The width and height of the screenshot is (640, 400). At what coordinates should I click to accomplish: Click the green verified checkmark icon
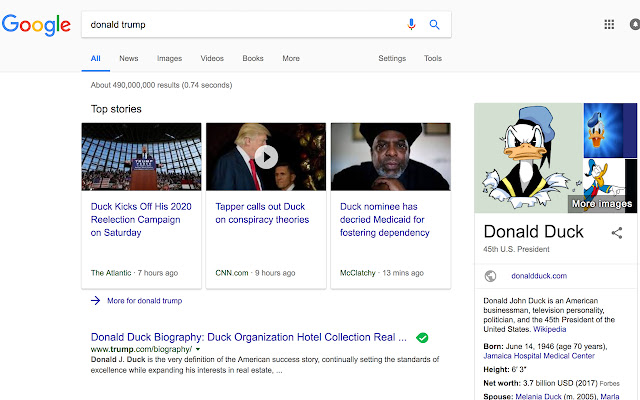click(x=422, y=338)
